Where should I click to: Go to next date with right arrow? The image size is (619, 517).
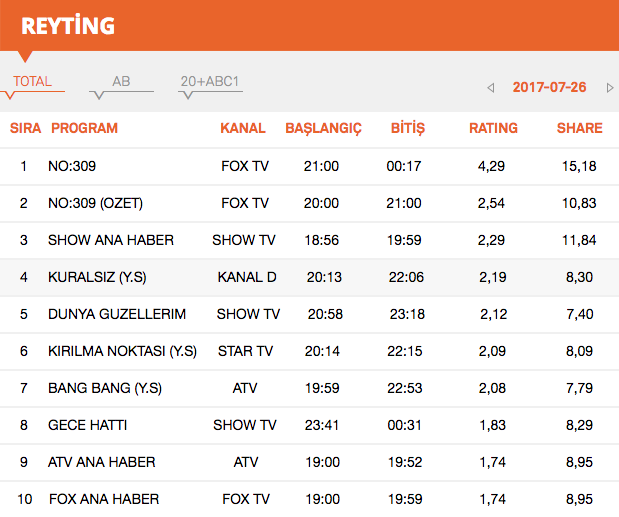pos(610,88)
